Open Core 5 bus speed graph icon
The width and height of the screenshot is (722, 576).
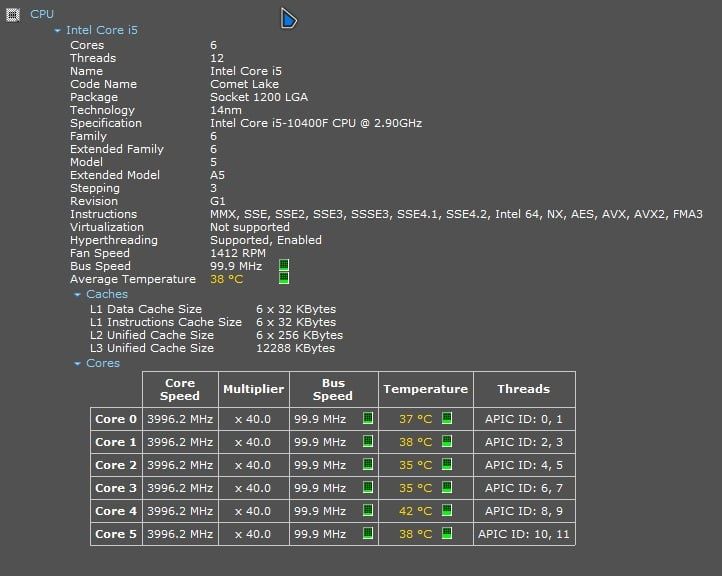368,533
